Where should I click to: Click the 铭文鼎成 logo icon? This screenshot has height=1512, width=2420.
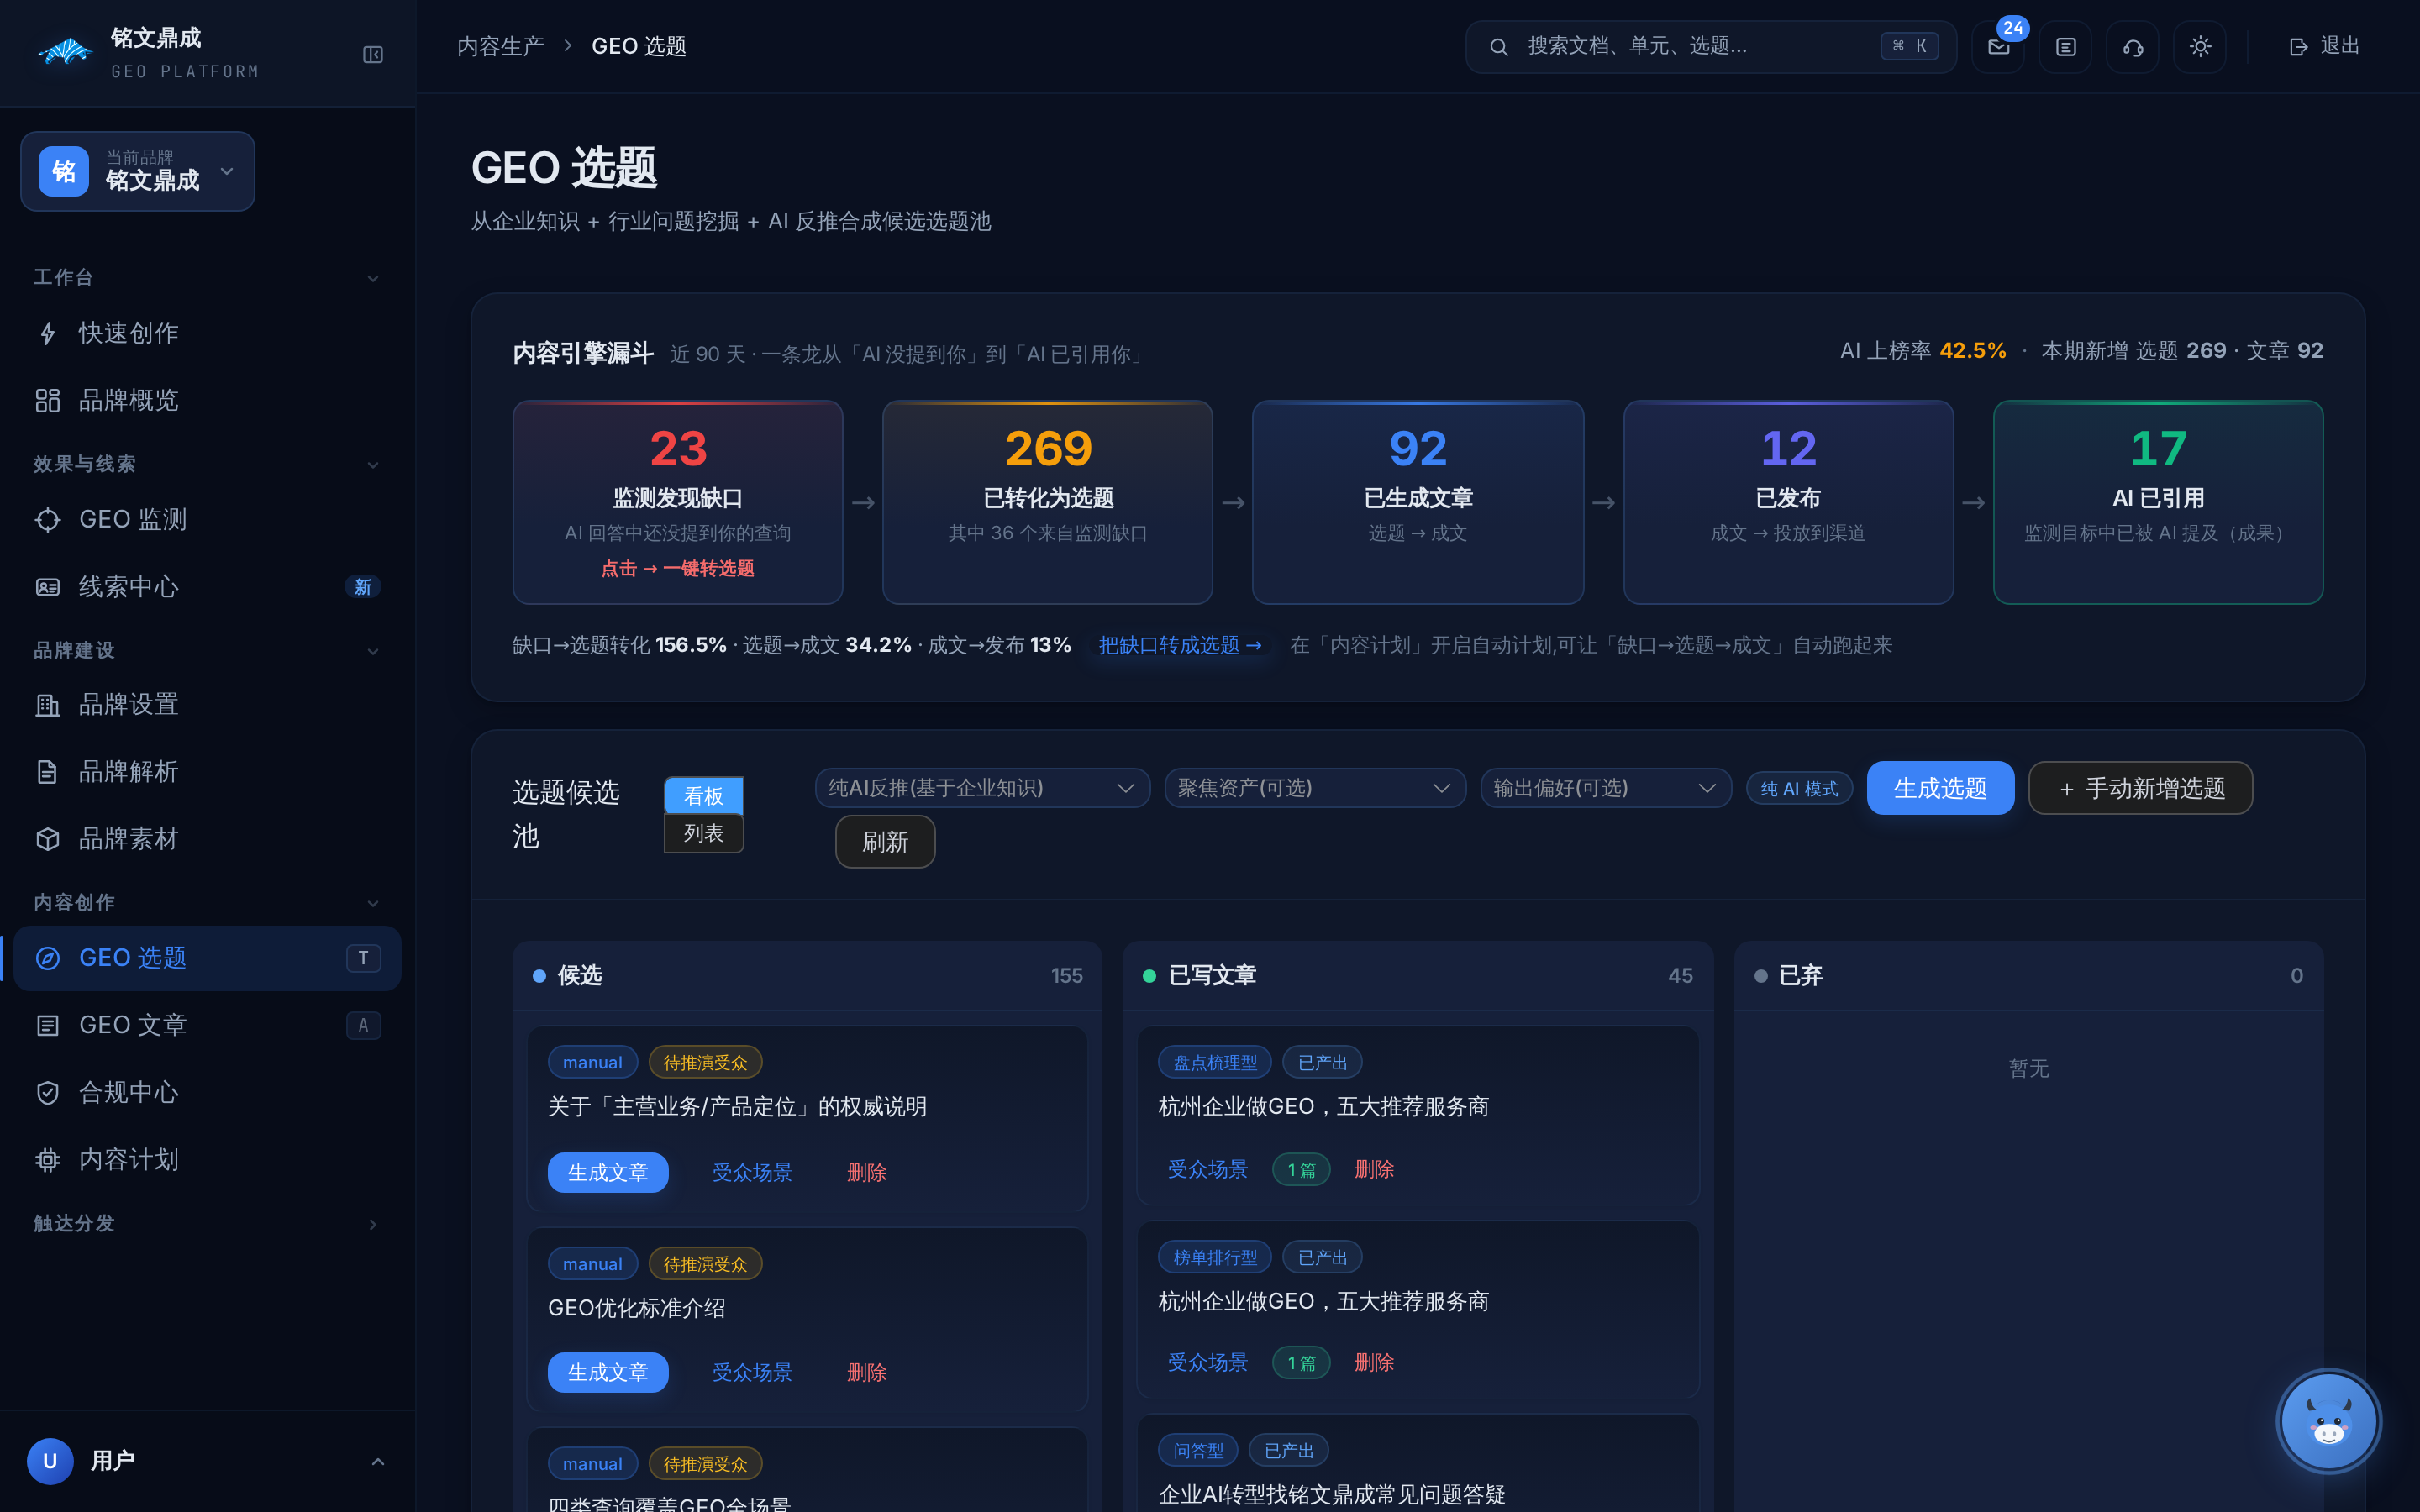(x=64, y=51)
